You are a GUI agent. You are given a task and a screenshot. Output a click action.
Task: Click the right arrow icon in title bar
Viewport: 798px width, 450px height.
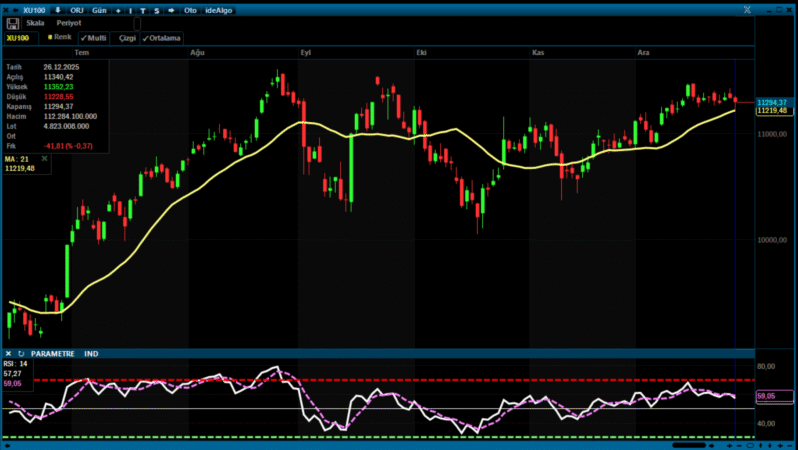pos(173,9)
